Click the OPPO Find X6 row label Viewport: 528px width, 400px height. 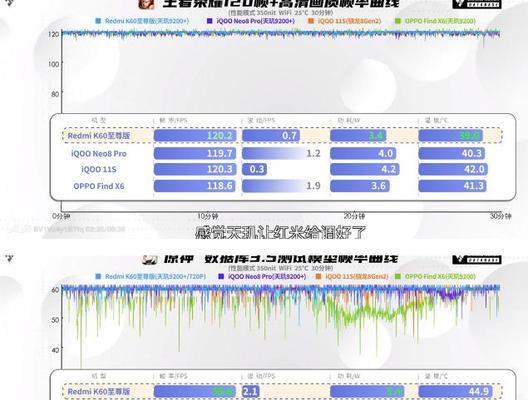point(99,186)
